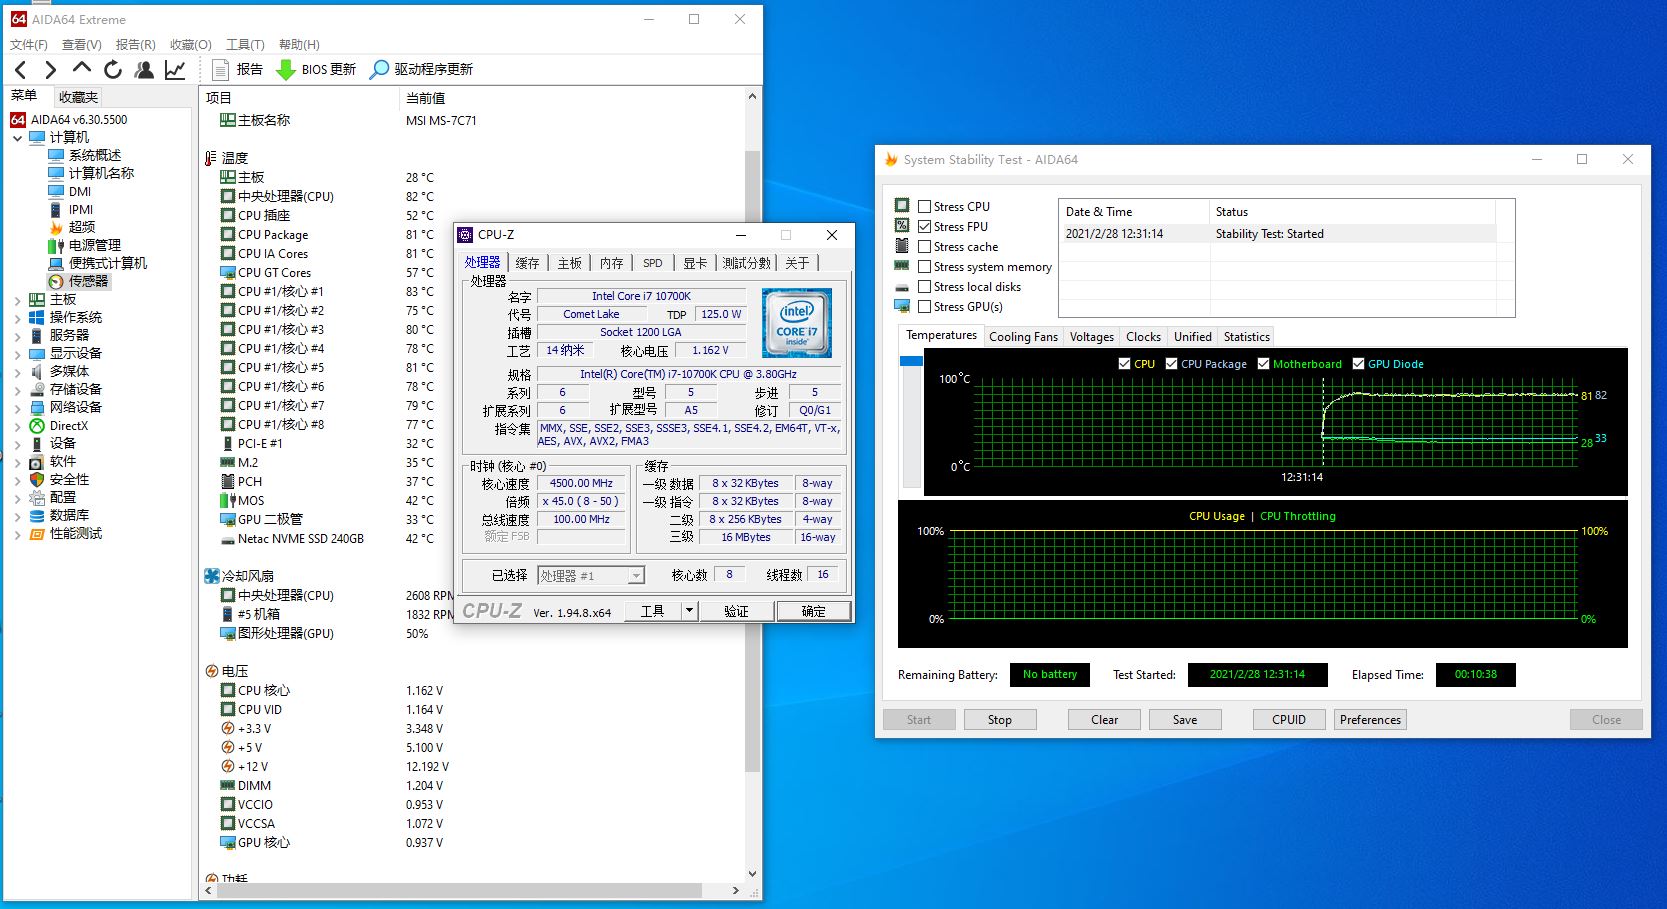Image resolution: width=1667 pixels, height=909 pixels.
Task: Click the refresh icon in AIDA64 toolbar
Action: 113,69
